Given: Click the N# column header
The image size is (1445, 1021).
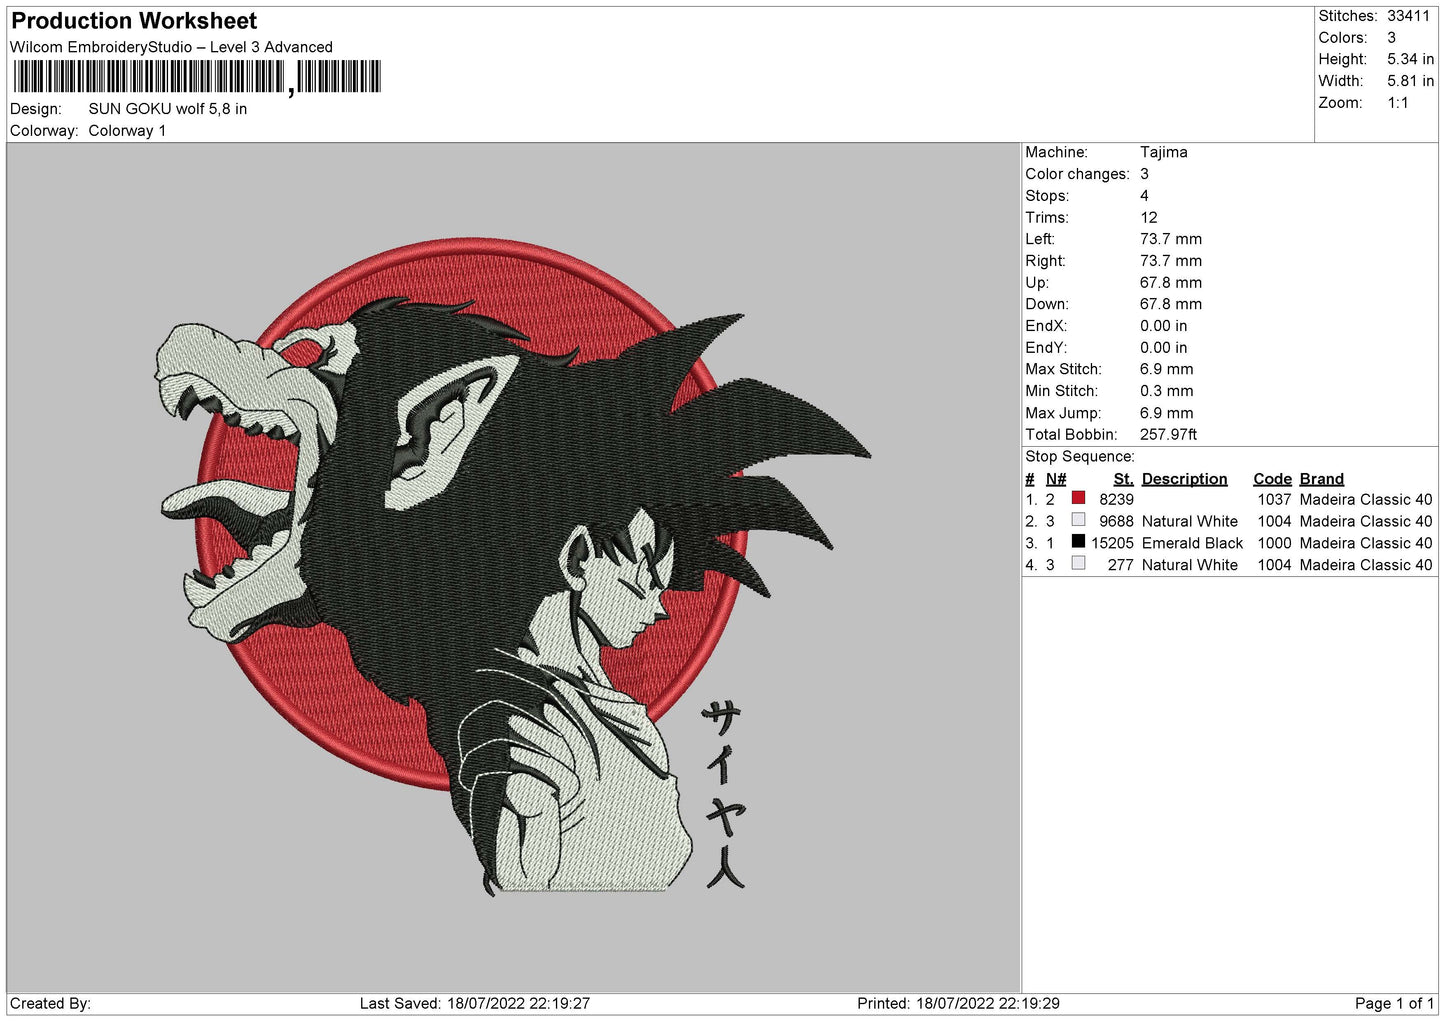Looking at the screenshot, I should (x=1056, y=479).
